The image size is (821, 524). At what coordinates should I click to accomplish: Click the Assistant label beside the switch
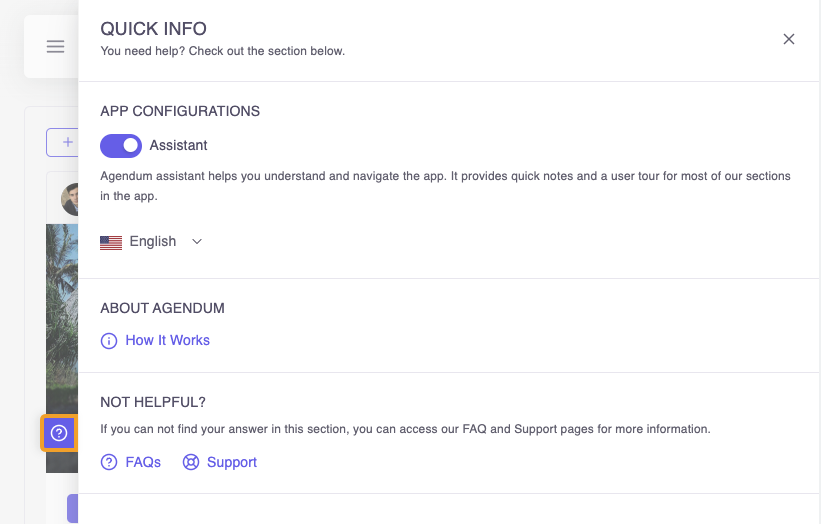[179, 146]
